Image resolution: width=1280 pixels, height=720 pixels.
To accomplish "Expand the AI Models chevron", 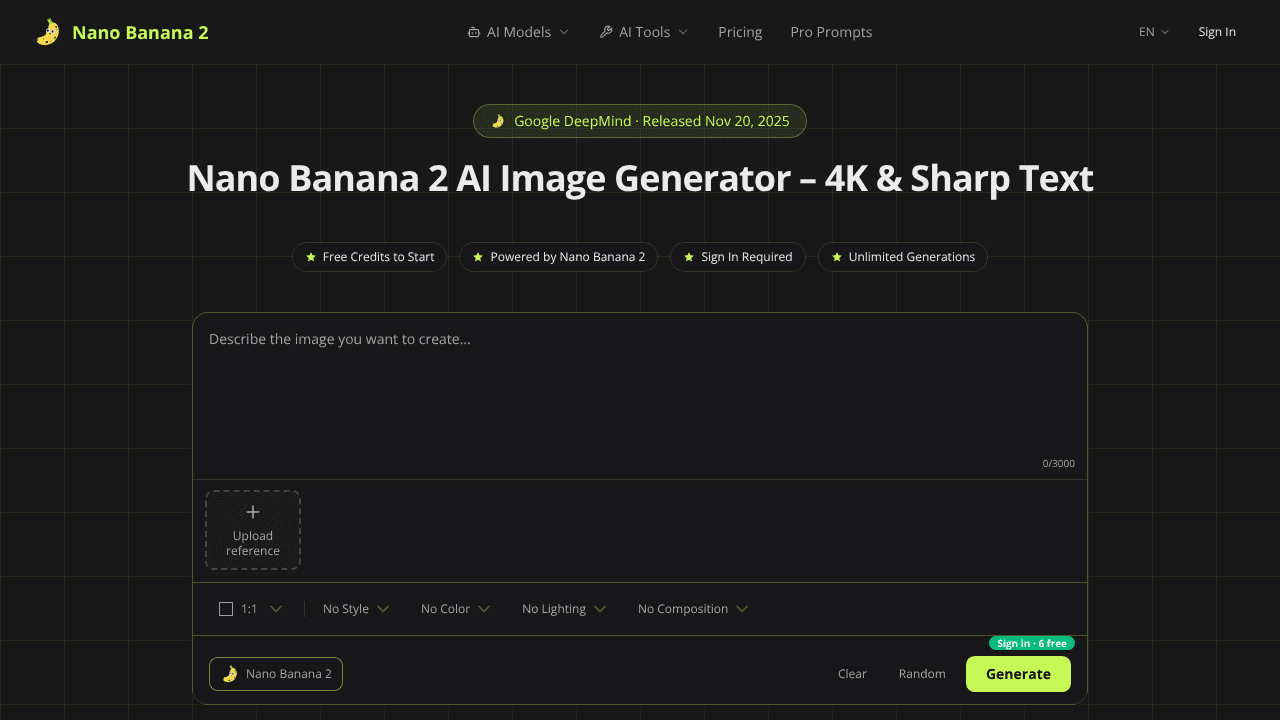I will click(564, 32).
